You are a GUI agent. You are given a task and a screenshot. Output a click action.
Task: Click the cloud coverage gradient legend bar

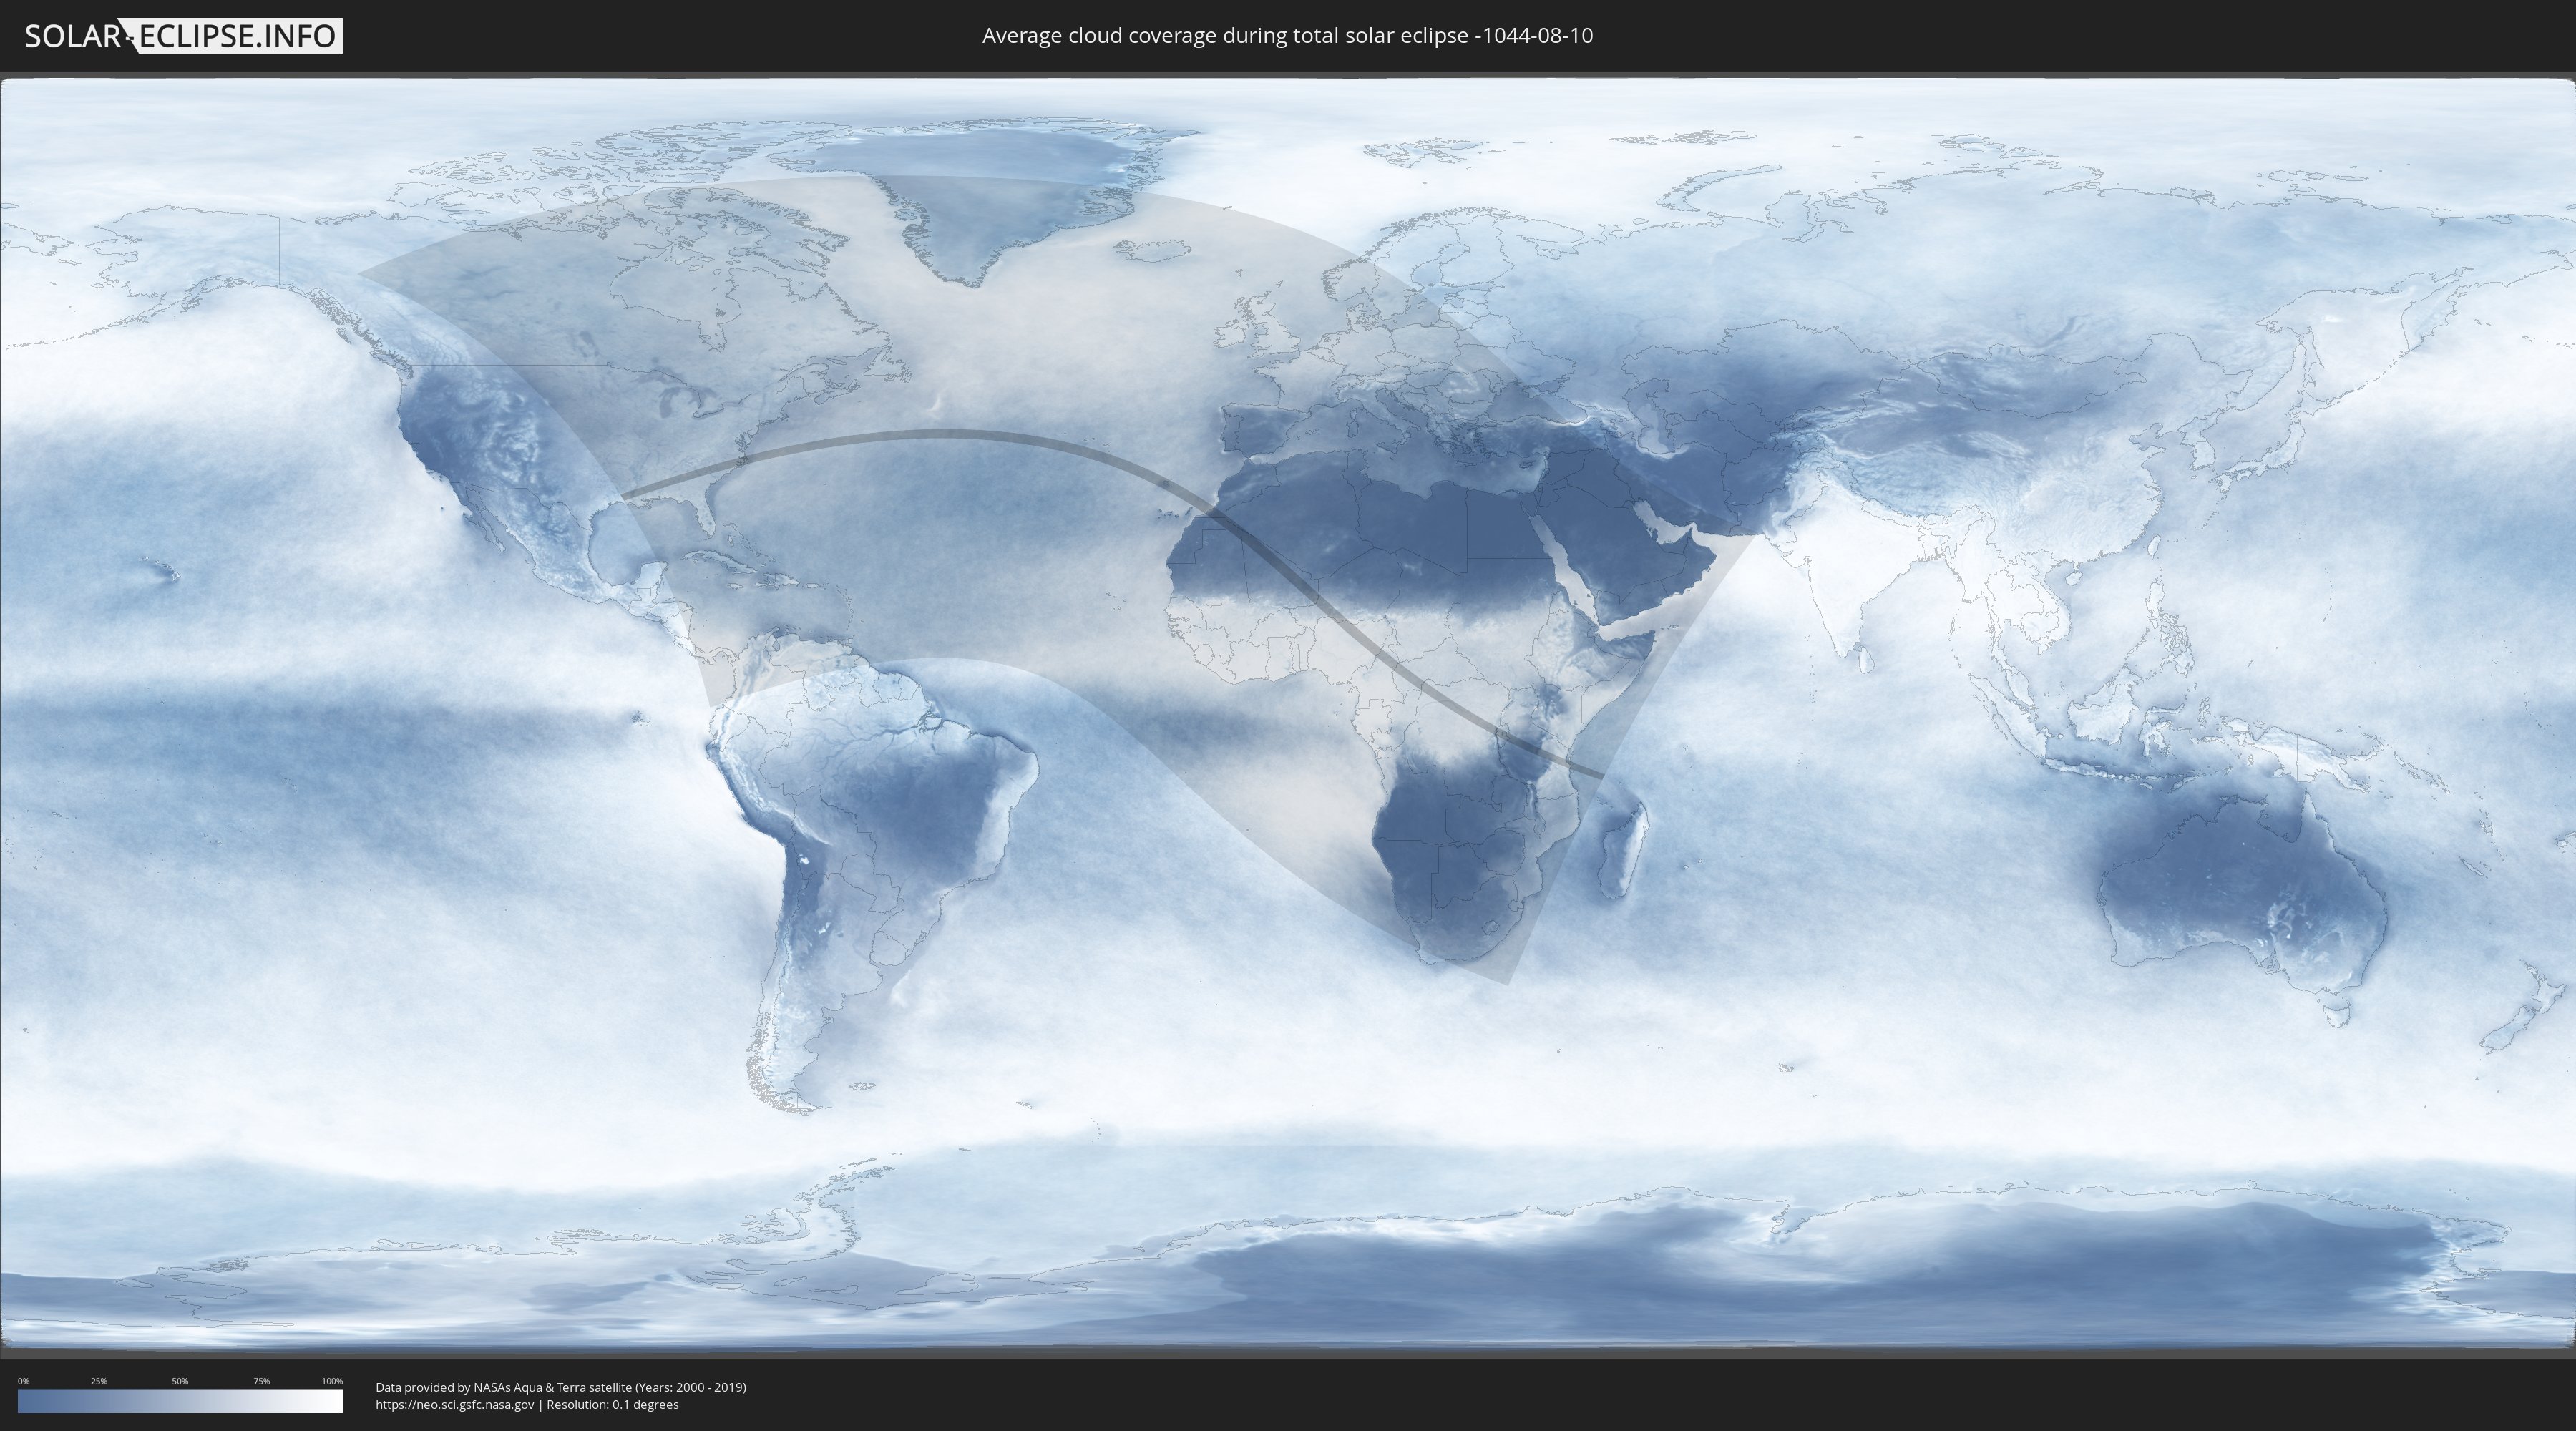(180, 1401)
